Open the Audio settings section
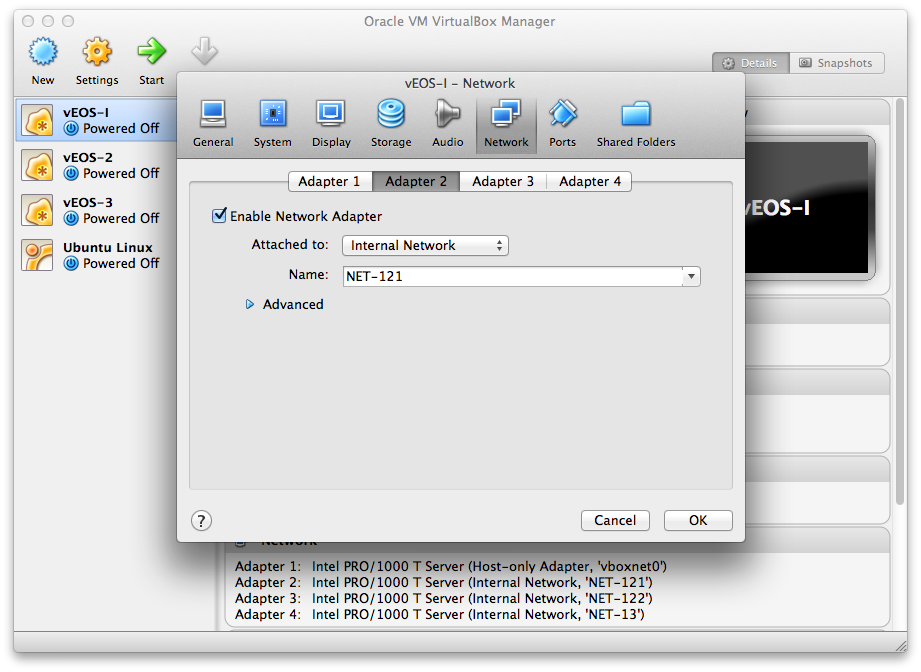Image resolution: width=921 pixels, height=672 pixels. pyautogui.click(x=448, y=123)
